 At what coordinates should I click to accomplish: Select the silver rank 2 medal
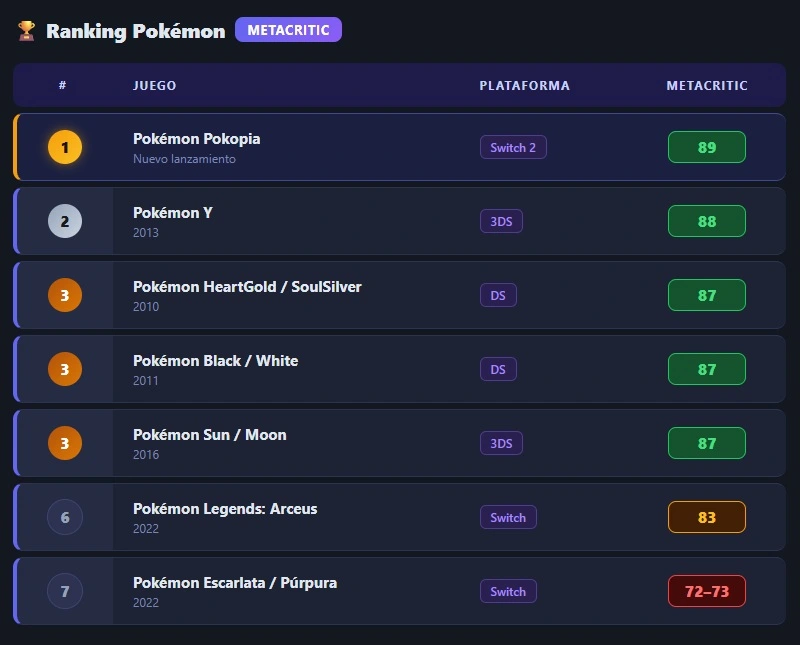click(64, 221)
